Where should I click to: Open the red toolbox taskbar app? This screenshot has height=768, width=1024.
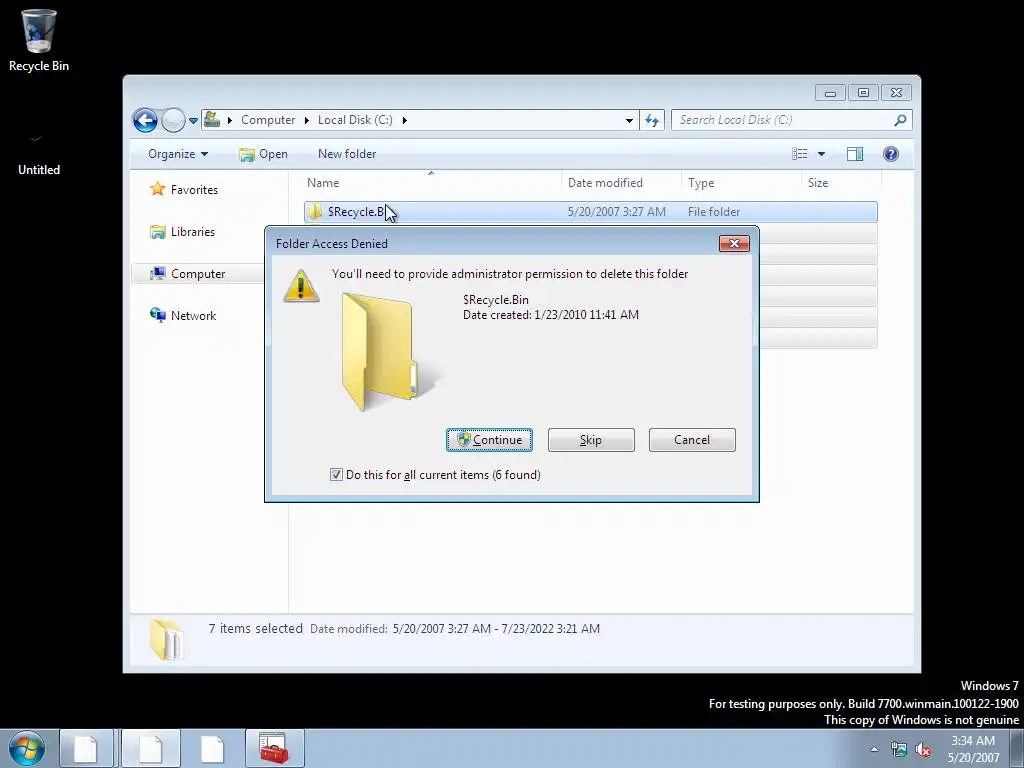[274, 748]
